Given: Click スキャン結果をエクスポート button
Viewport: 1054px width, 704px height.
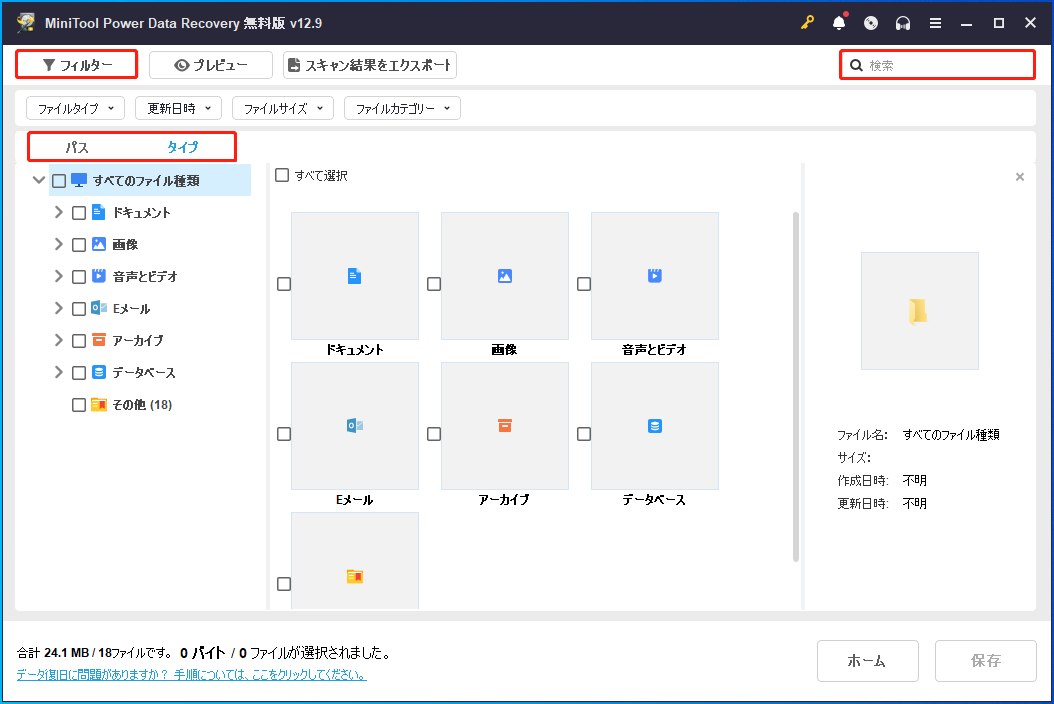Looking at the screenshot, I should 370,65.
